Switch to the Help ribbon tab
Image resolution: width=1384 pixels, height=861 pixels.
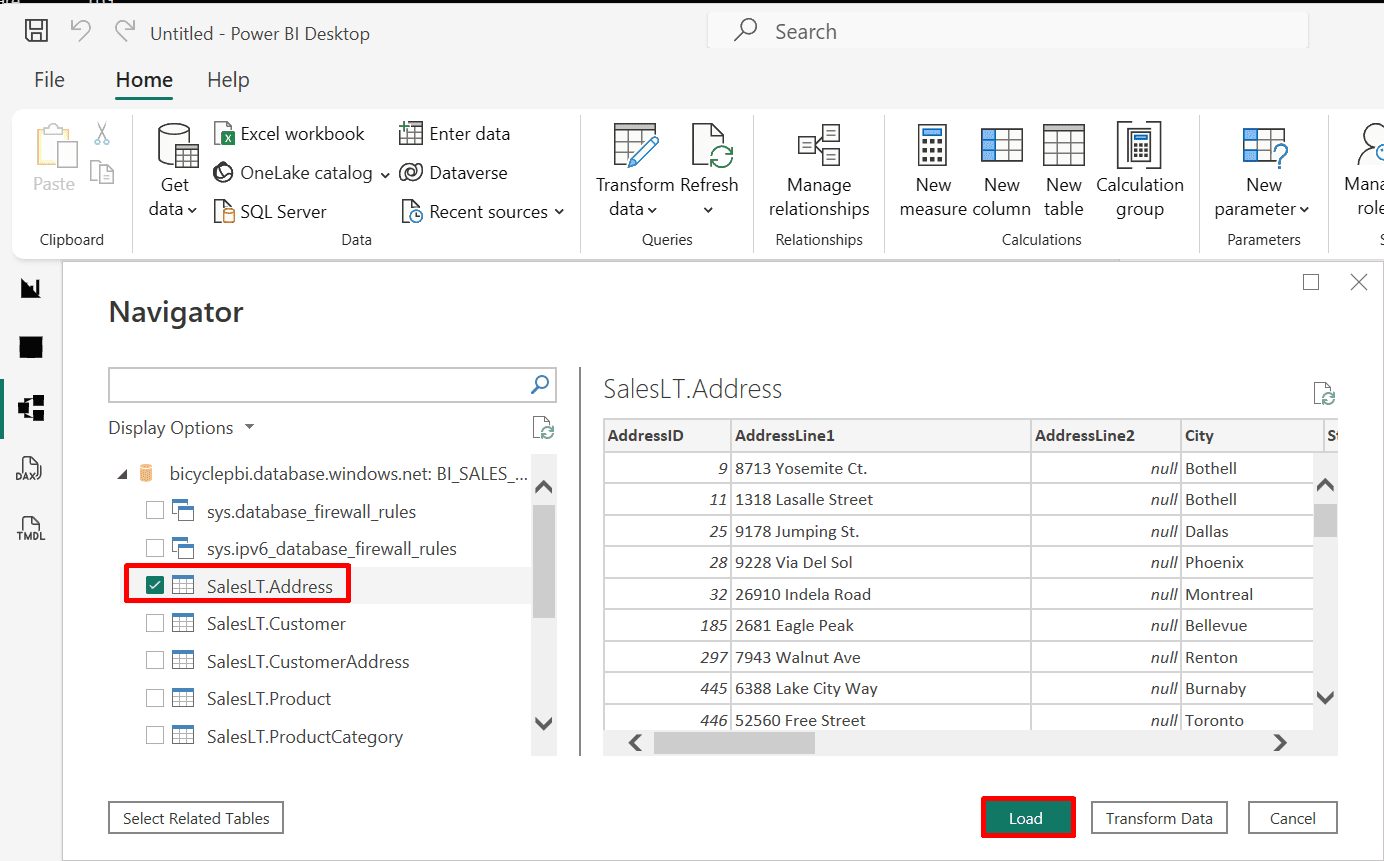pos(228,80)
